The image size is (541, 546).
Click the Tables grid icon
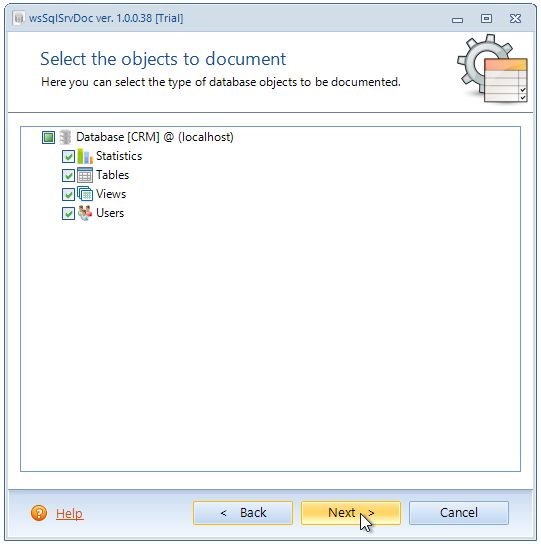click(x=85, y=175)
